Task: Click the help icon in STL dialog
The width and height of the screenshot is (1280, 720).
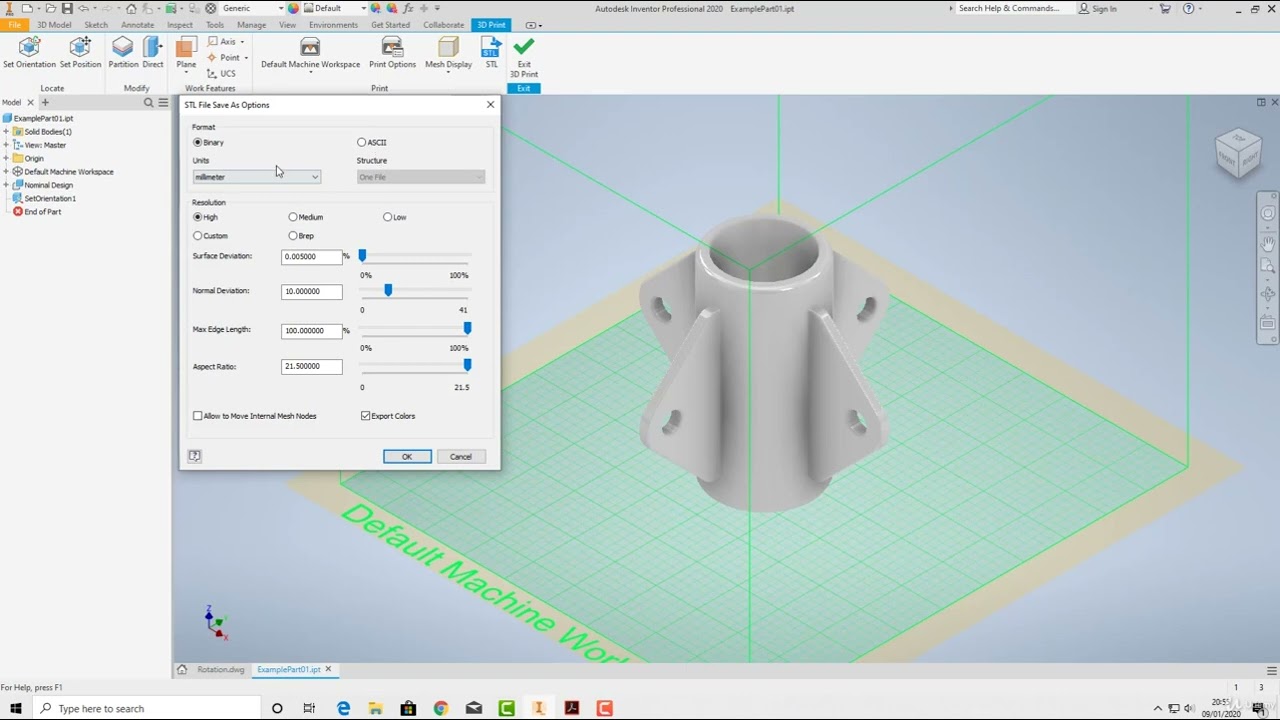Action: click(x=195, y=456)
